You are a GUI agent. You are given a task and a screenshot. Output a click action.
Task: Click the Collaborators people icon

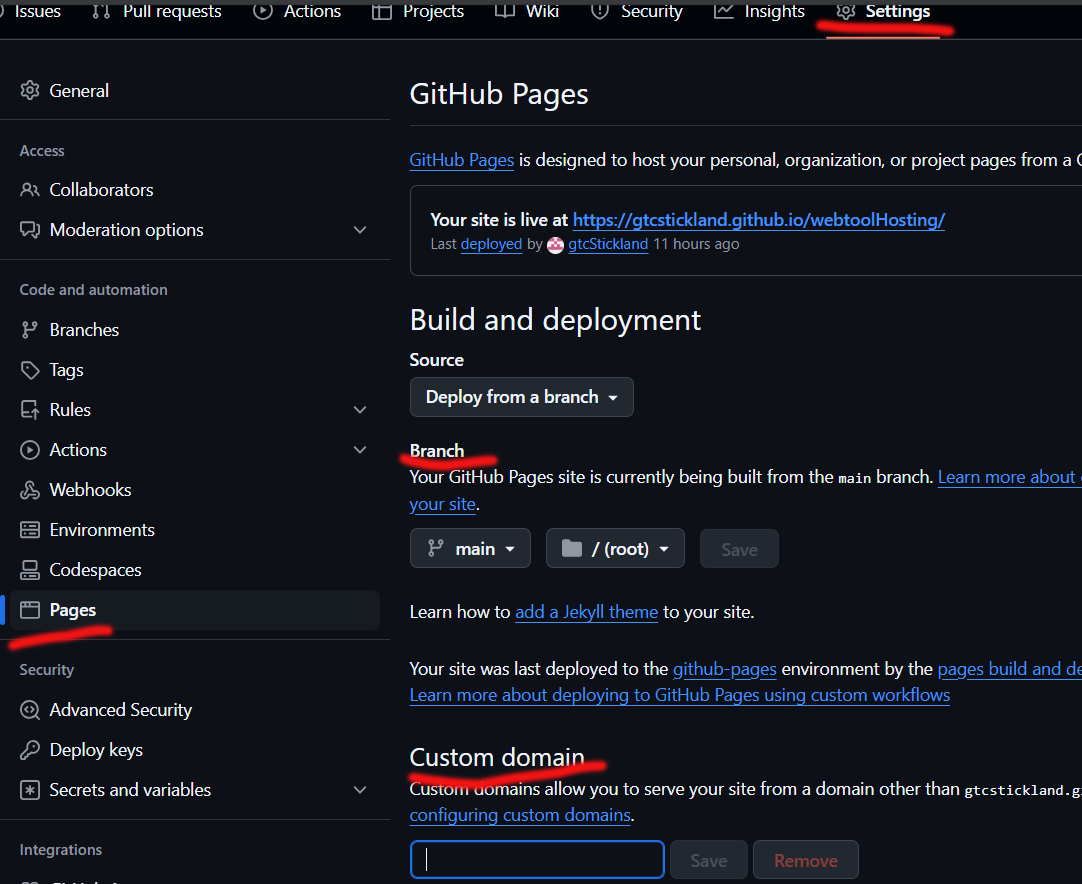pos(30,190)
